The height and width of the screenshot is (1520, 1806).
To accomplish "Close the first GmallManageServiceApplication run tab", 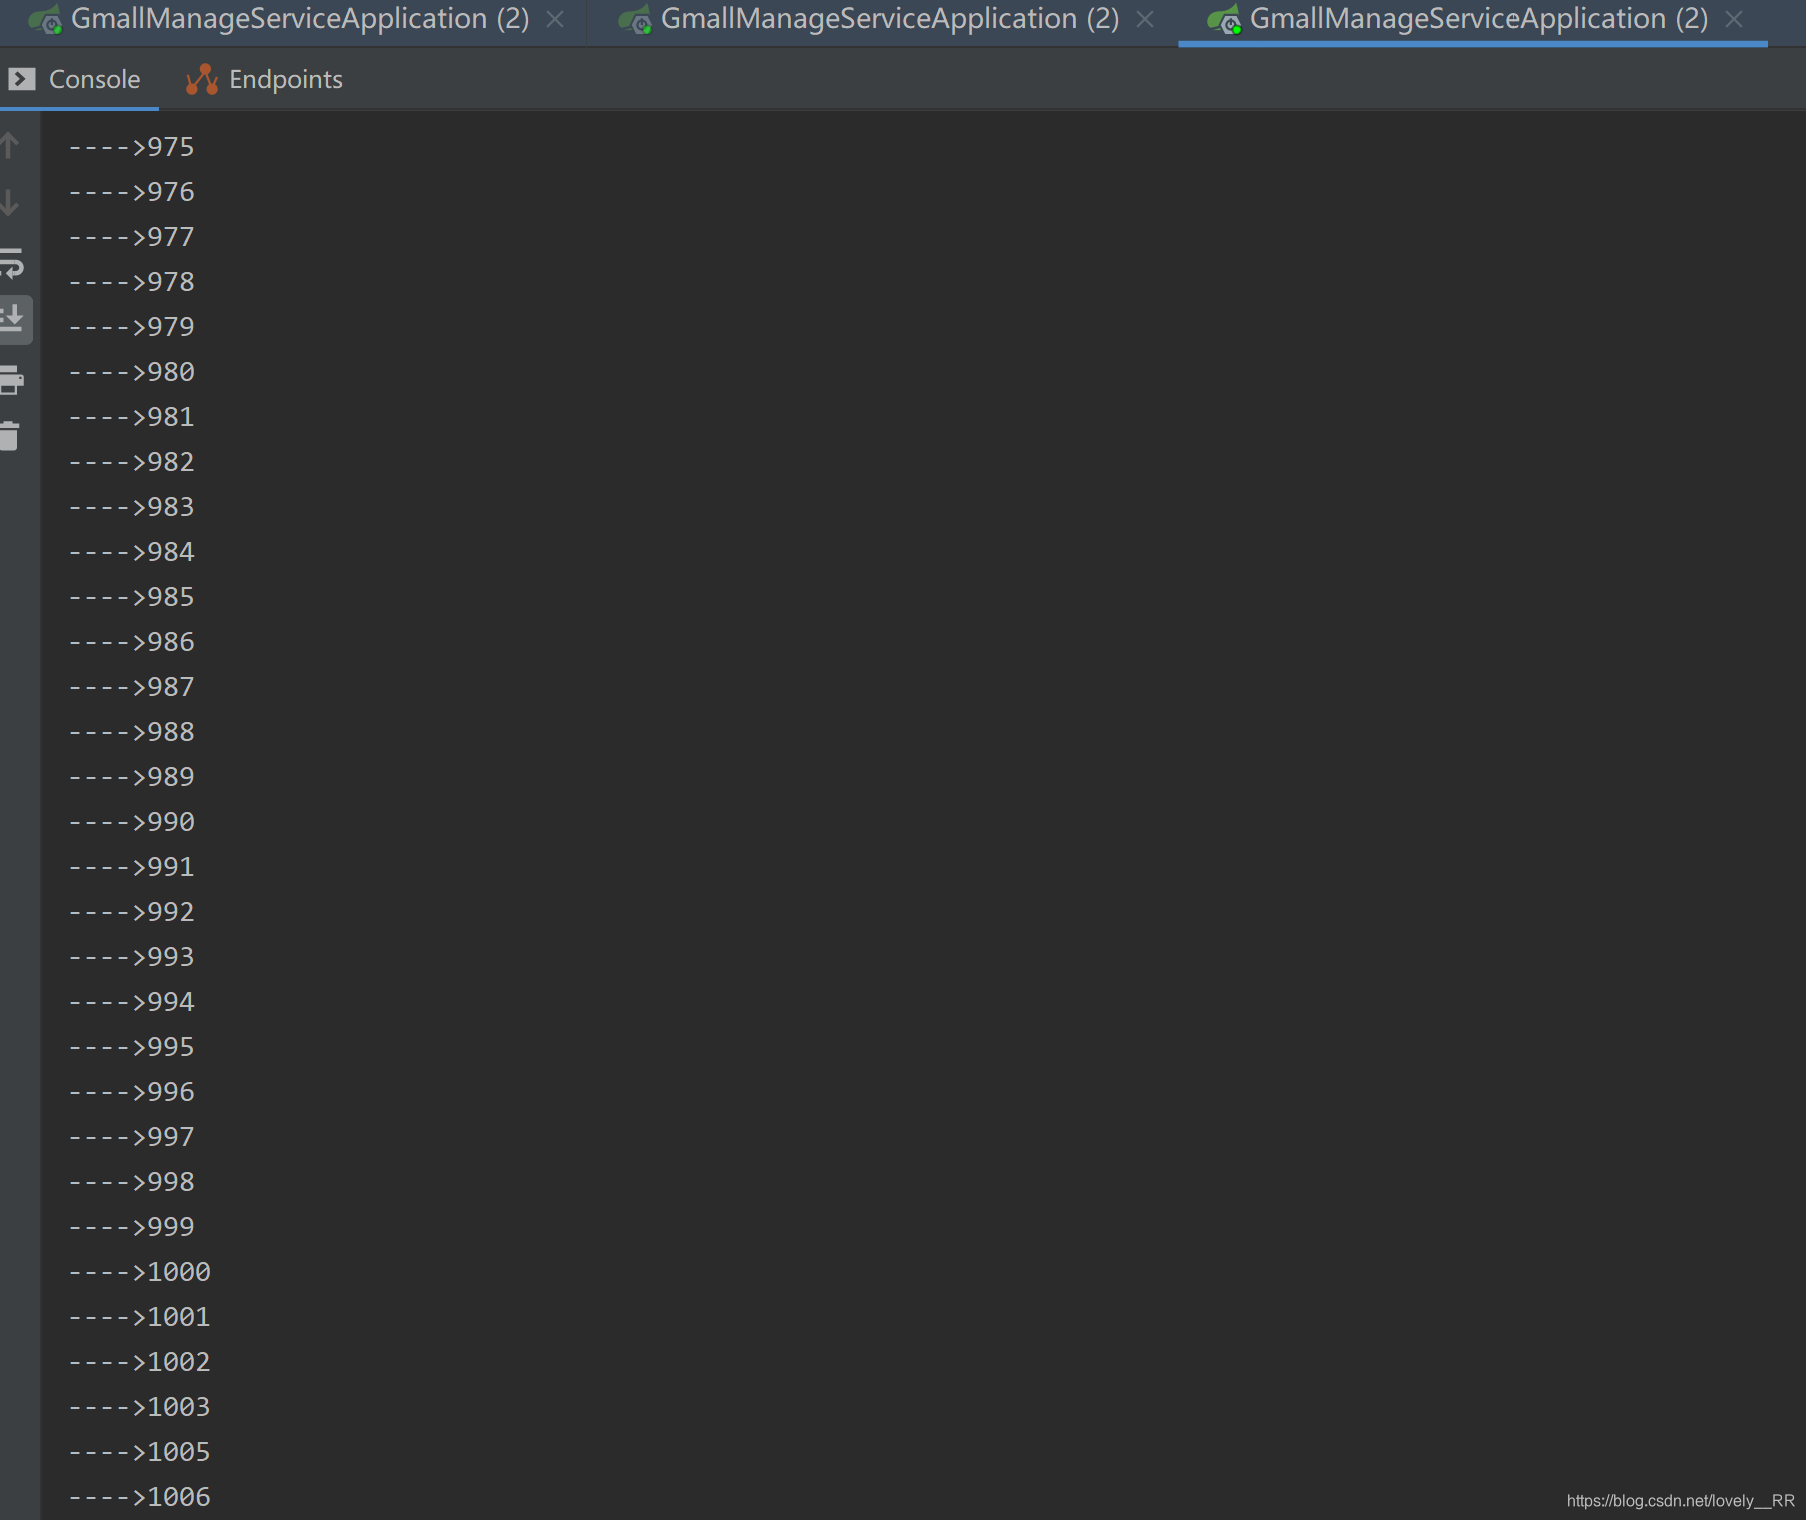I will coord(556,19).
